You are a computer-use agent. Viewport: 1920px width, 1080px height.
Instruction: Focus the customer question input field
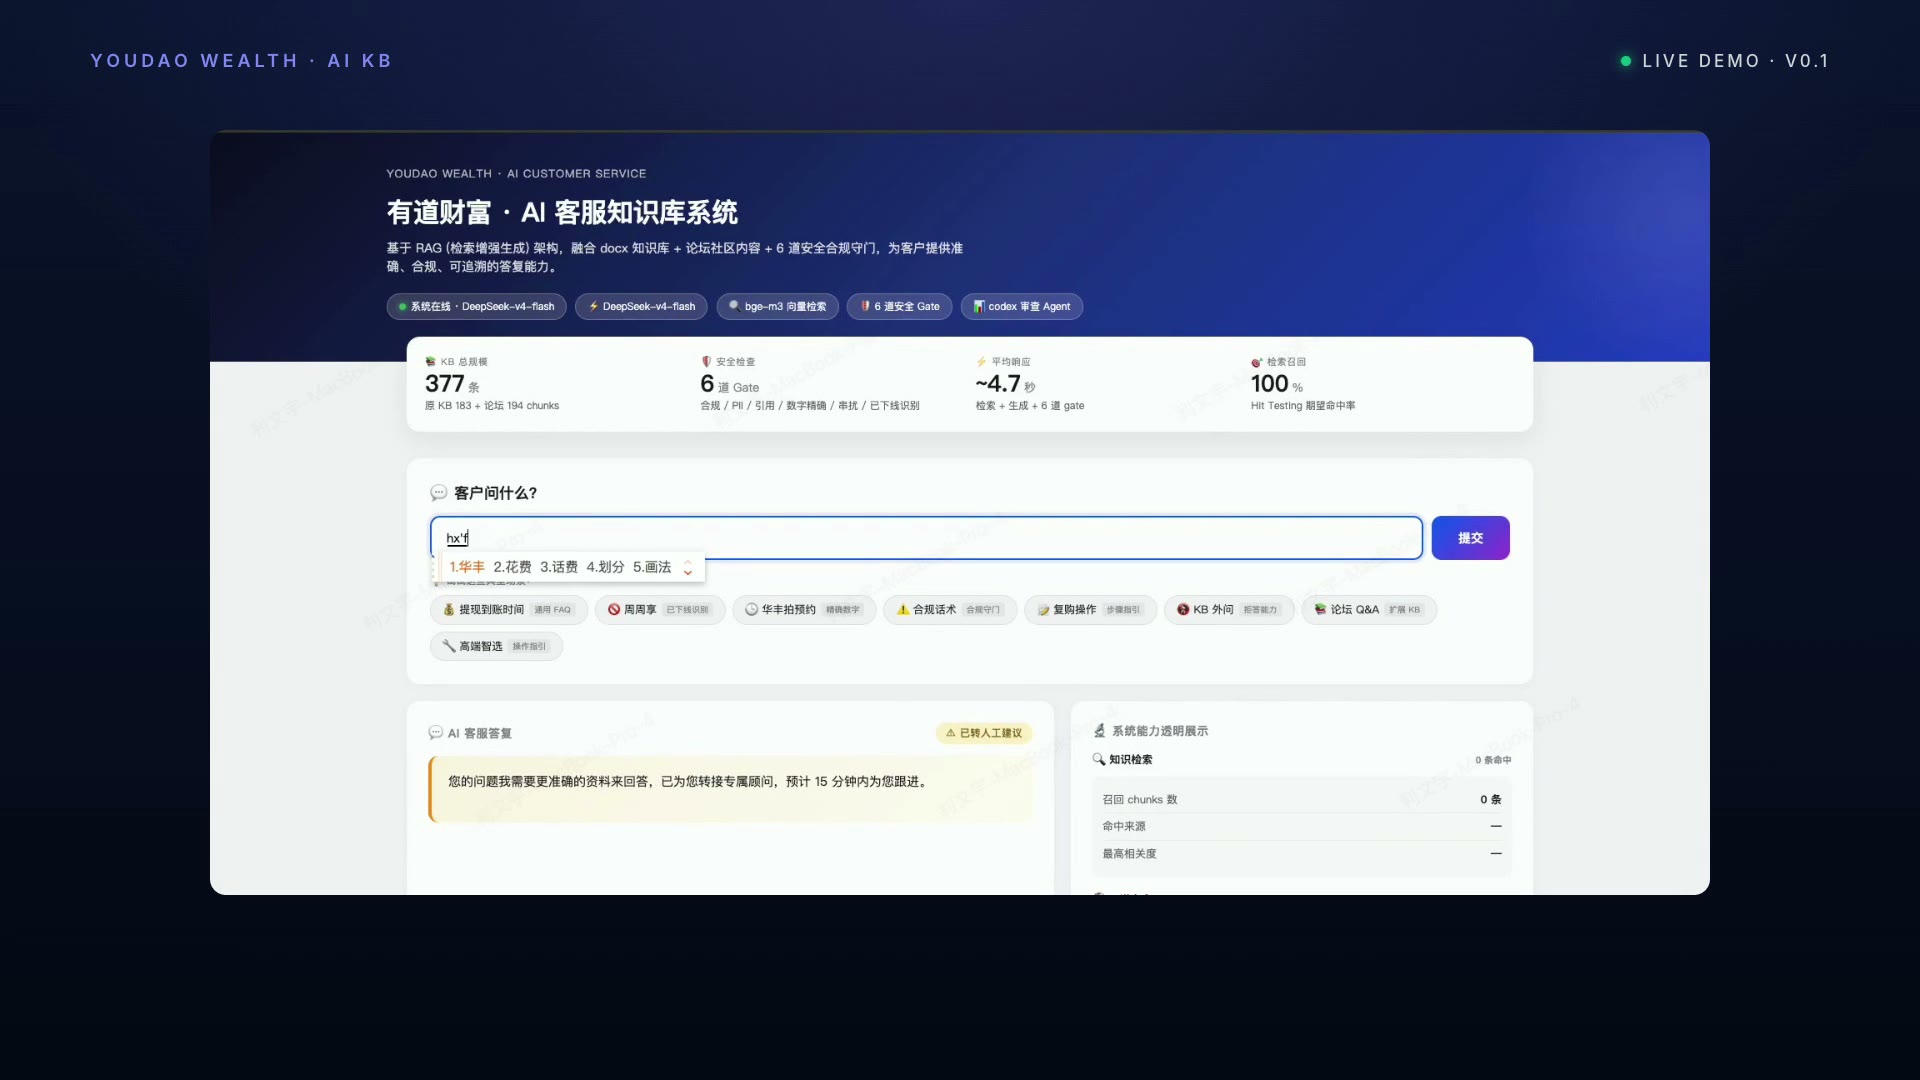[926, 538]
